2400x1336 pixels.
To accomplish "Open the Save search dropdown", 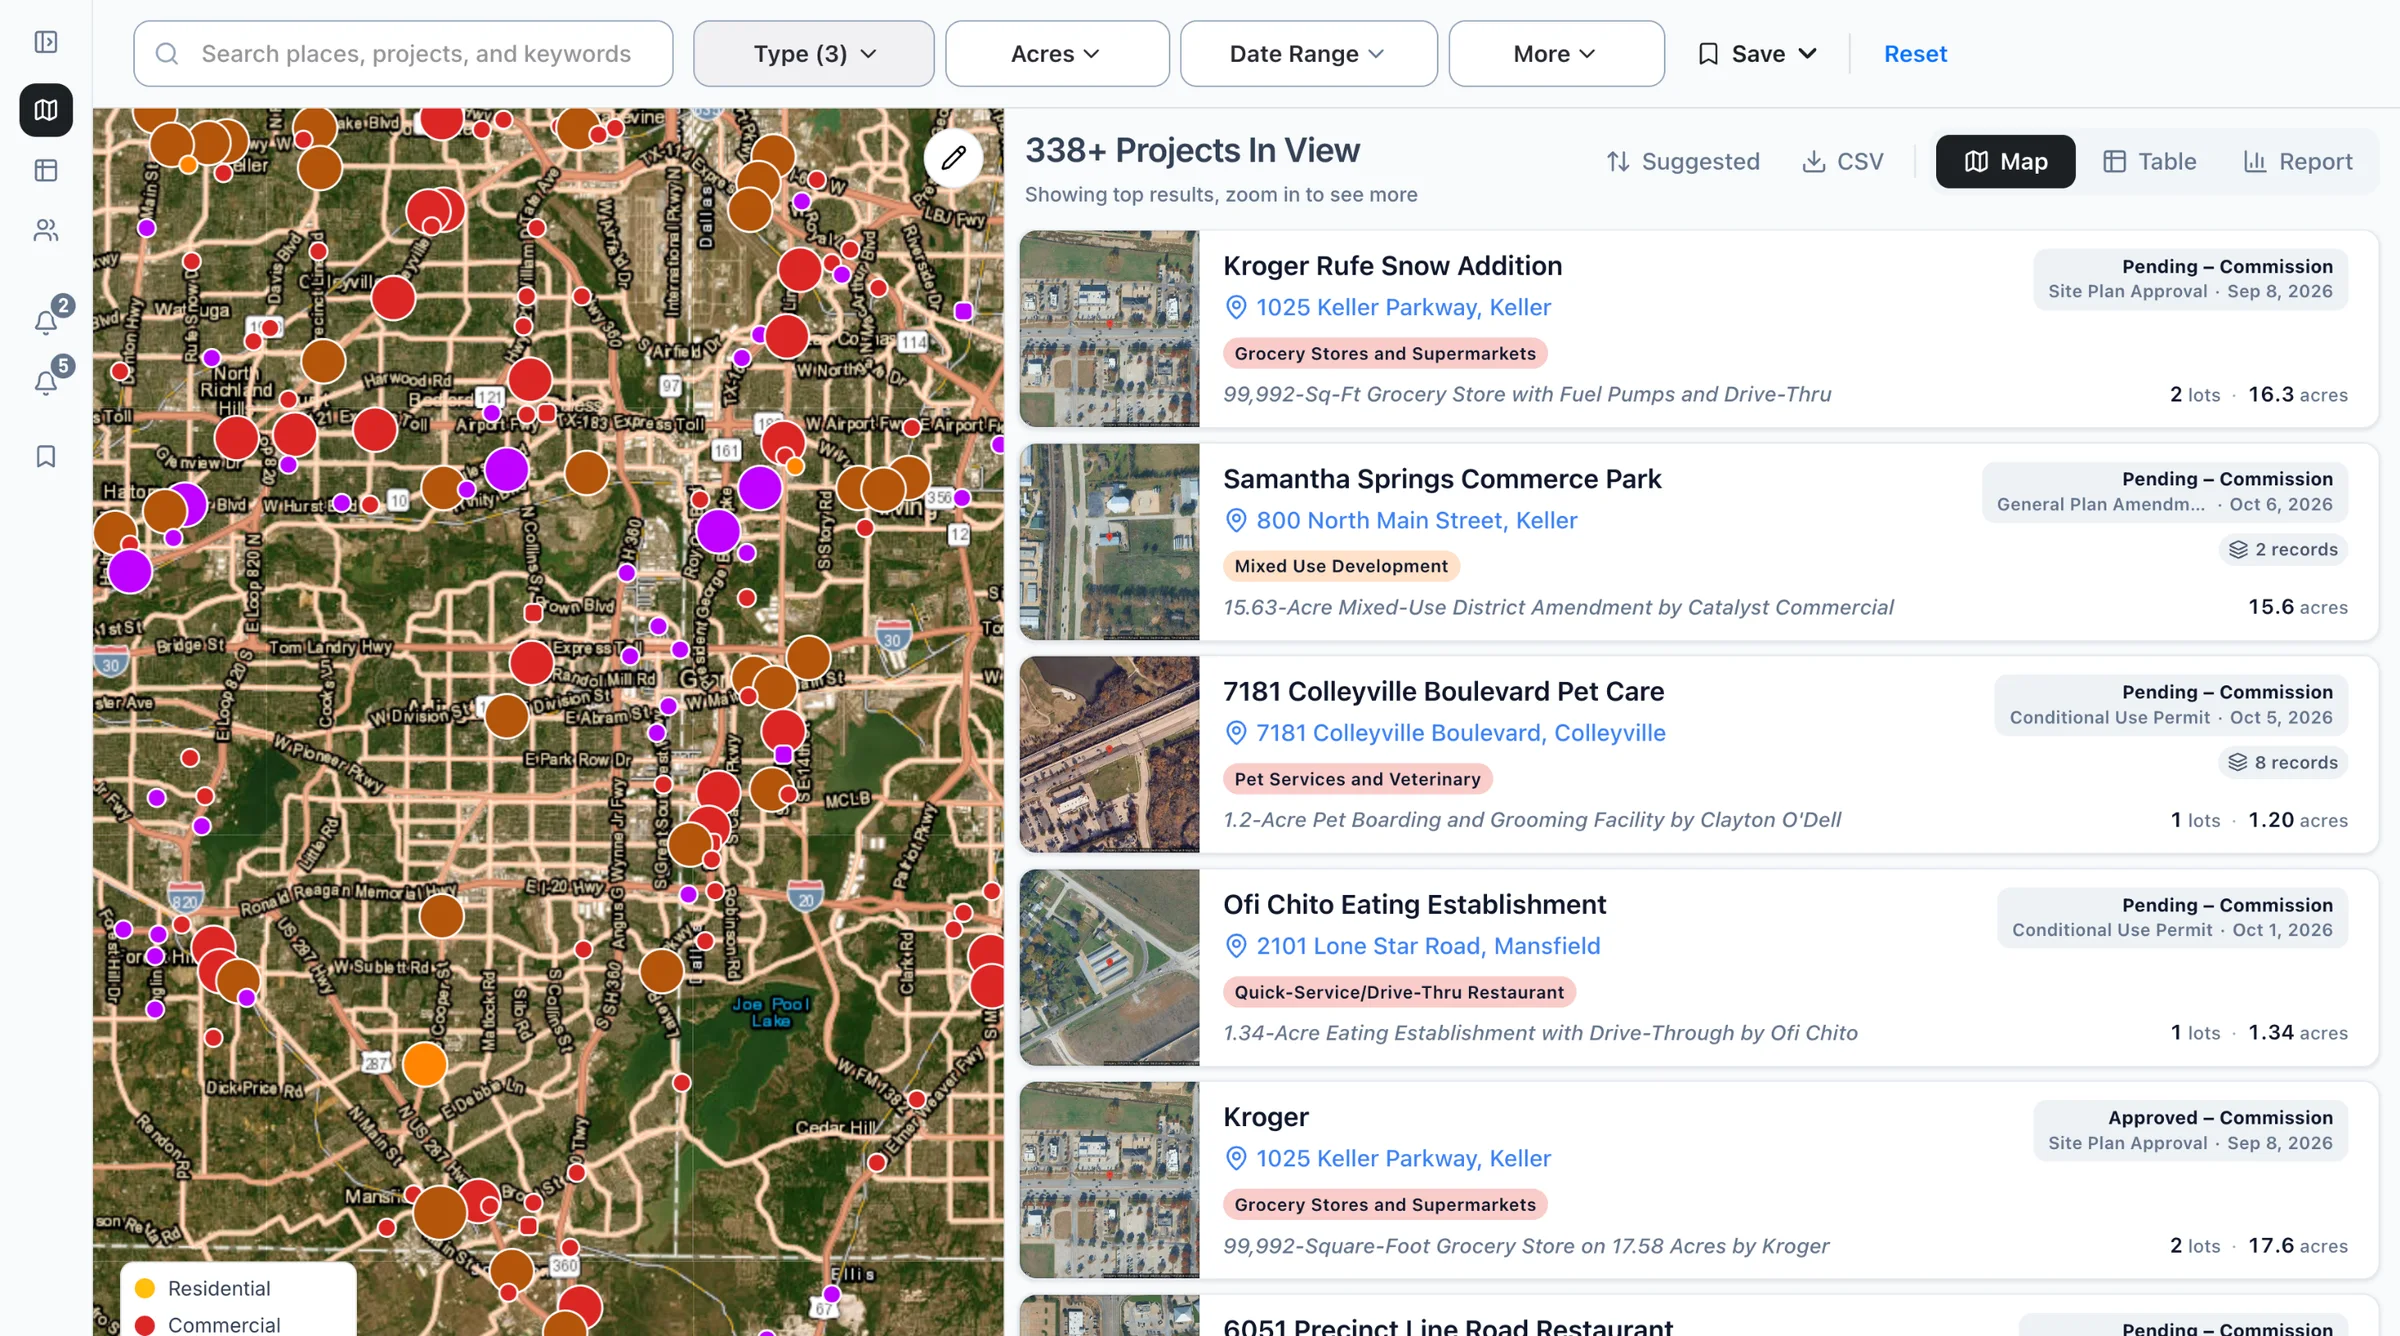I will (x=1757, y=54).
